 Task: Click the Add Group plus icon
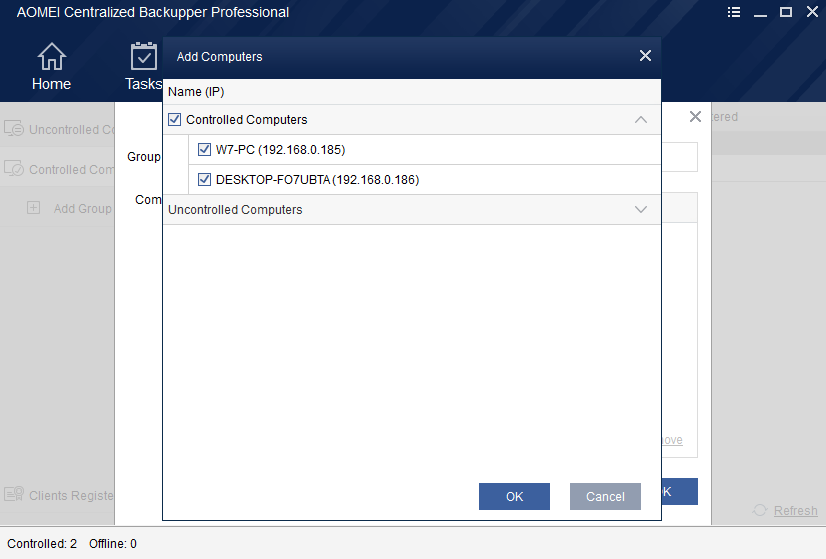click(33, 208)
